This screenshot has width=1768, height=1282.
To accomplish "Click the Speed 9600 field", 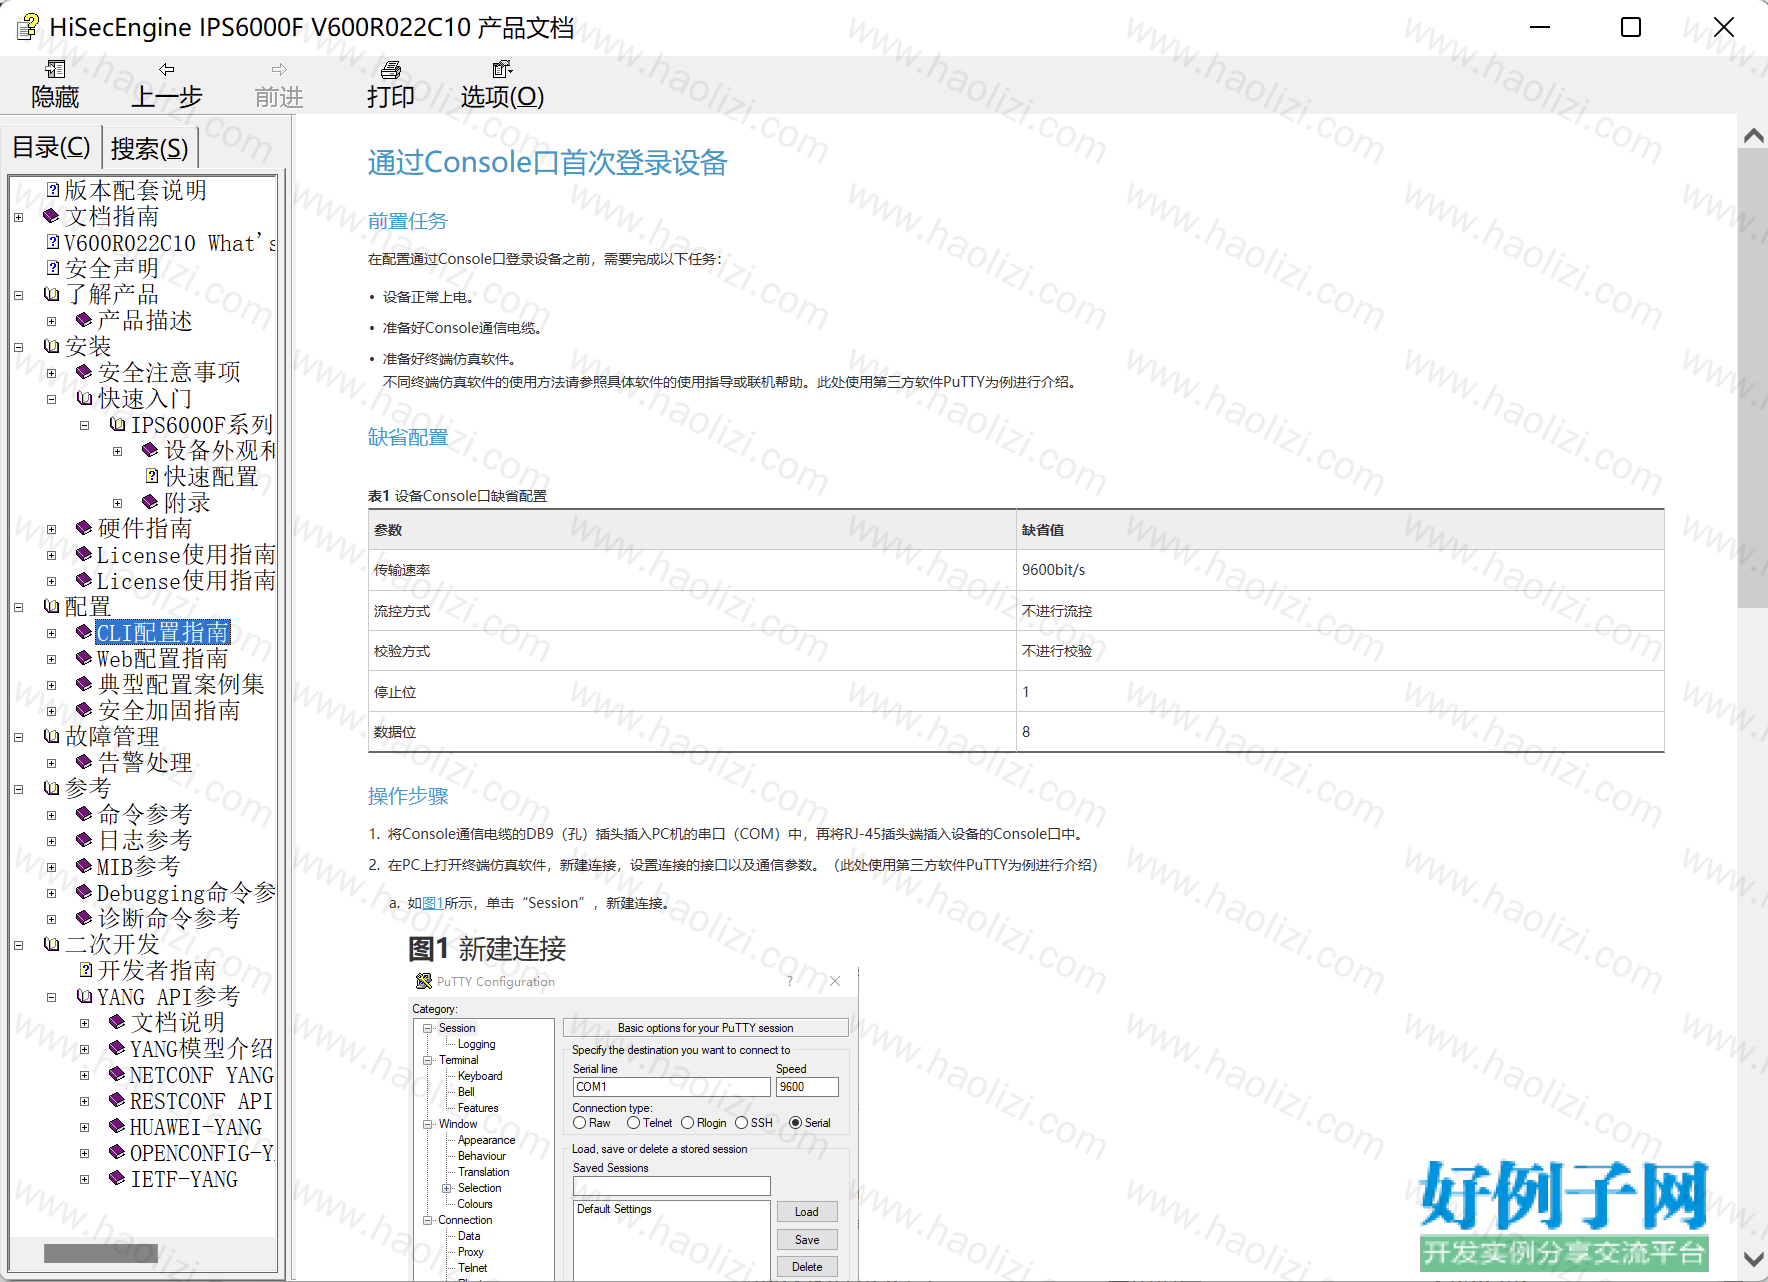I will coord(807,1087).
